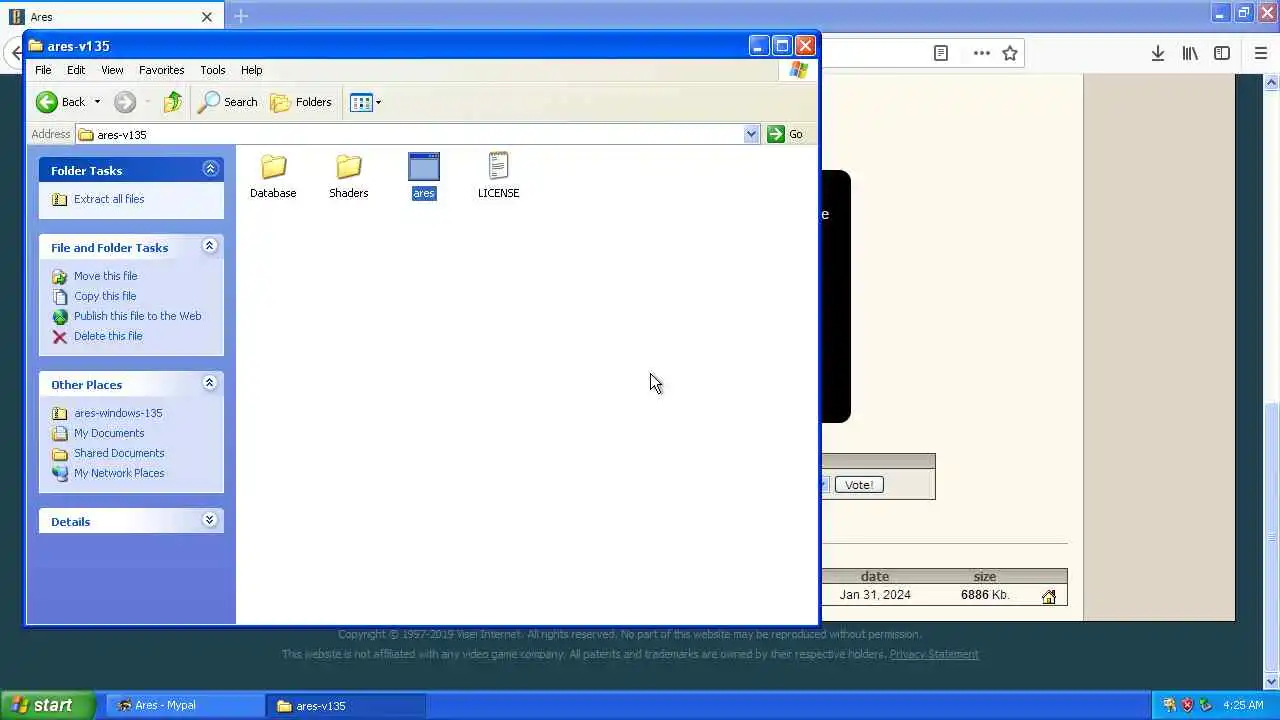The width and height of the screenshot is (1280, 720).
Task: Open My Documents link
Action: [108, 433]
